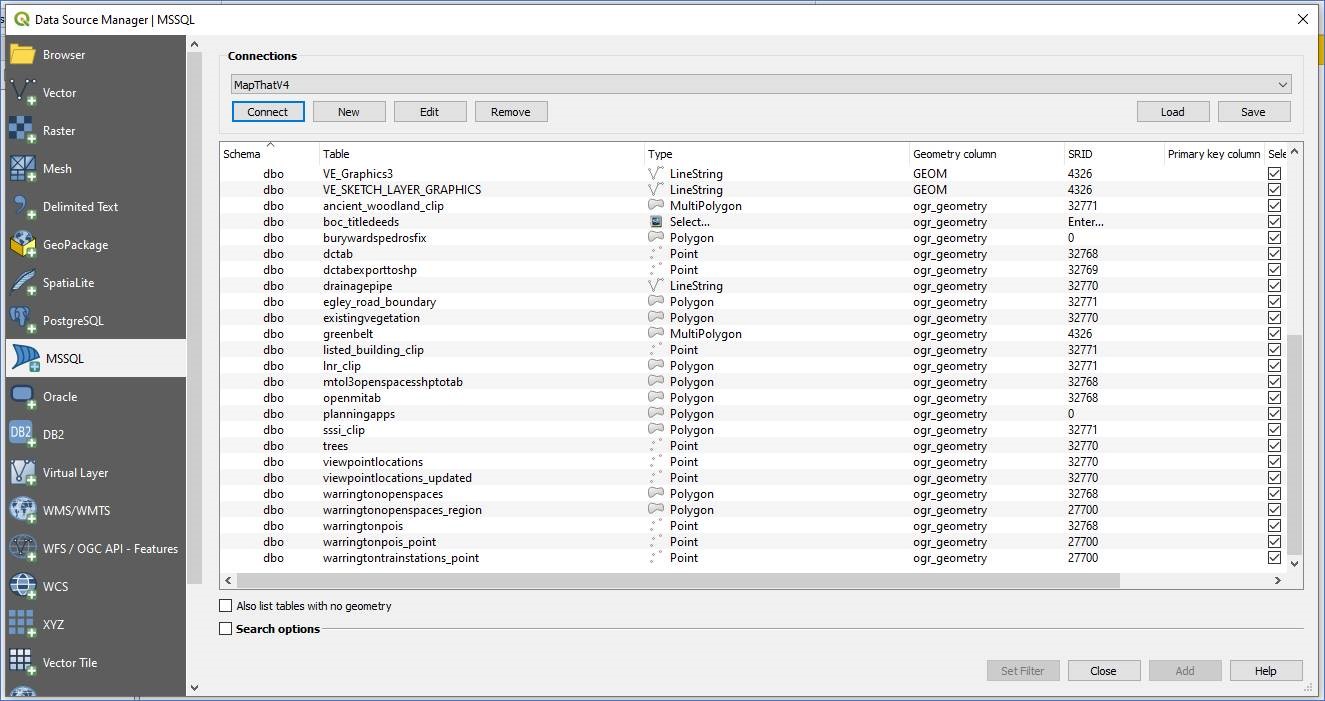
Task: Sort by Primary key column header
Action: 1214,154
